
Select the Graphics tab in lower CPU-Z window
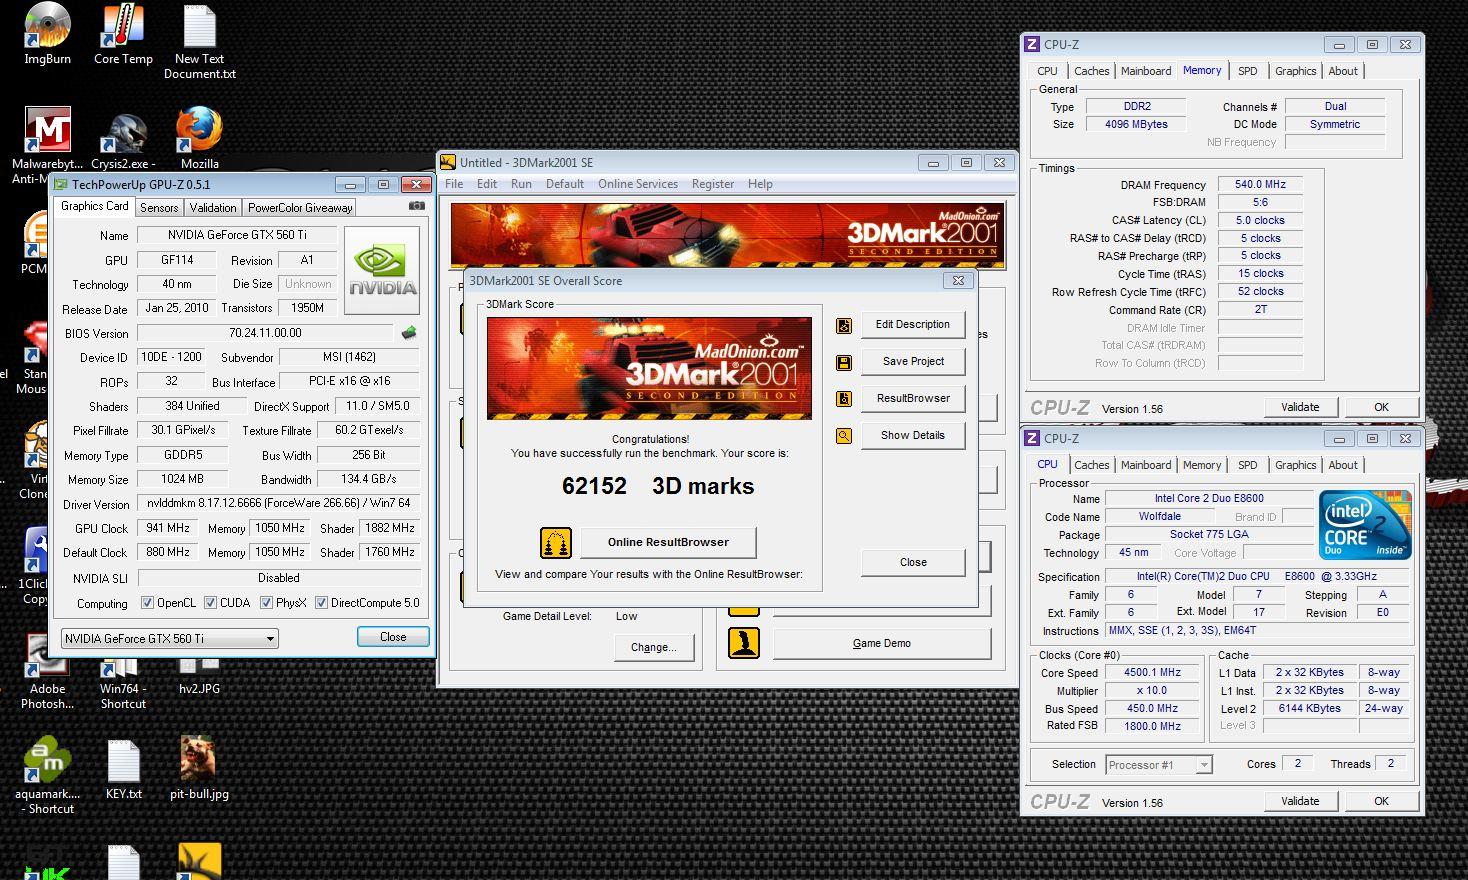[x=1295, y=465]
